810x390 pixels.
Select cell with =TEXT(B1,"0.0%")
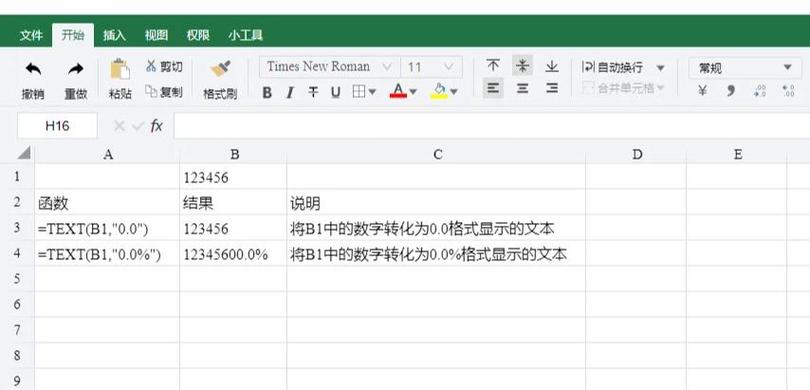[107, 254]
